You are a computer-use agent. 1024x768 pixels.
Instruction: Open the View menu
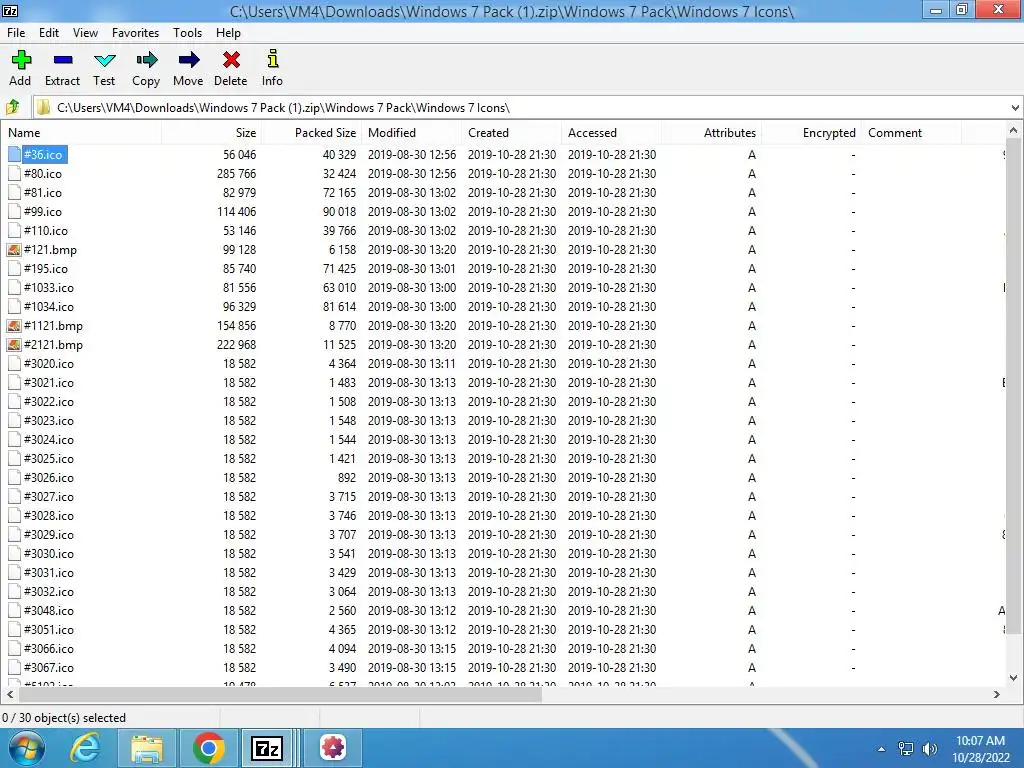coord(86,33)
